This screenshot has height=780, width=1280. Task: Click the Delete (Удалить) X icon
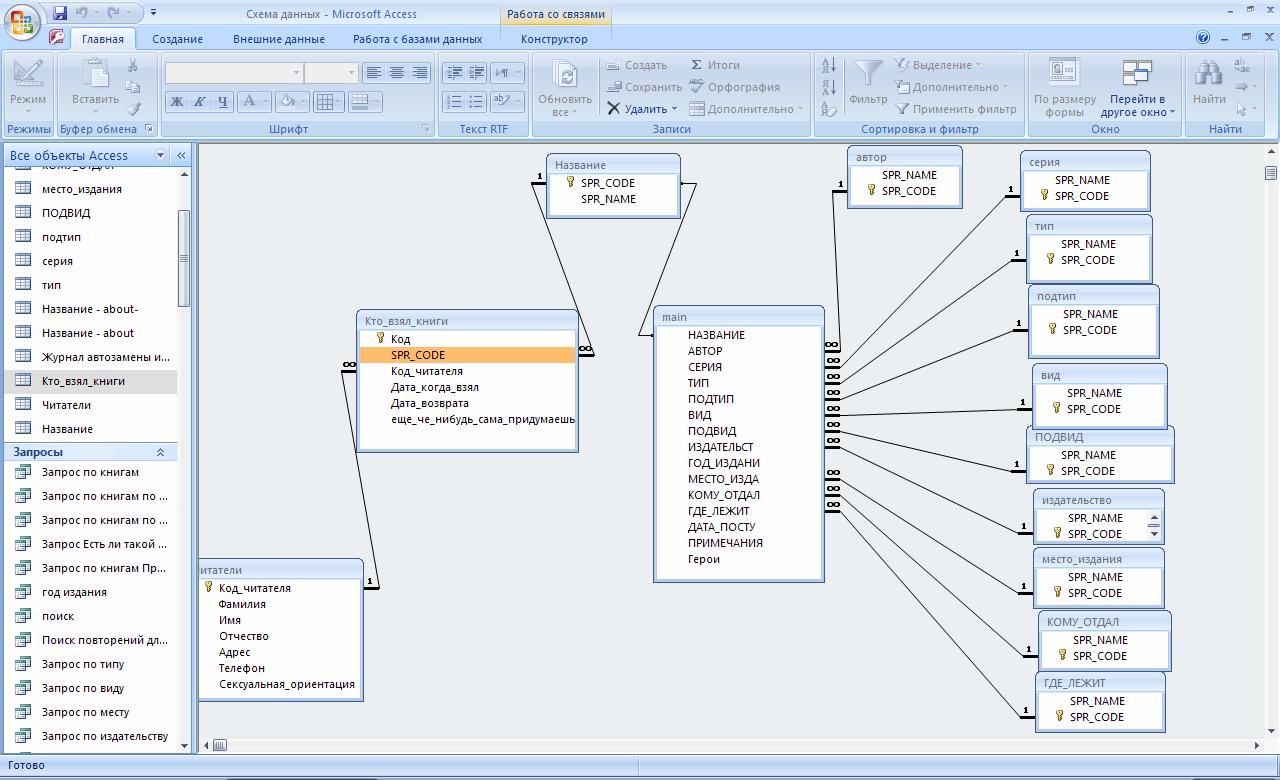point(613,109)
